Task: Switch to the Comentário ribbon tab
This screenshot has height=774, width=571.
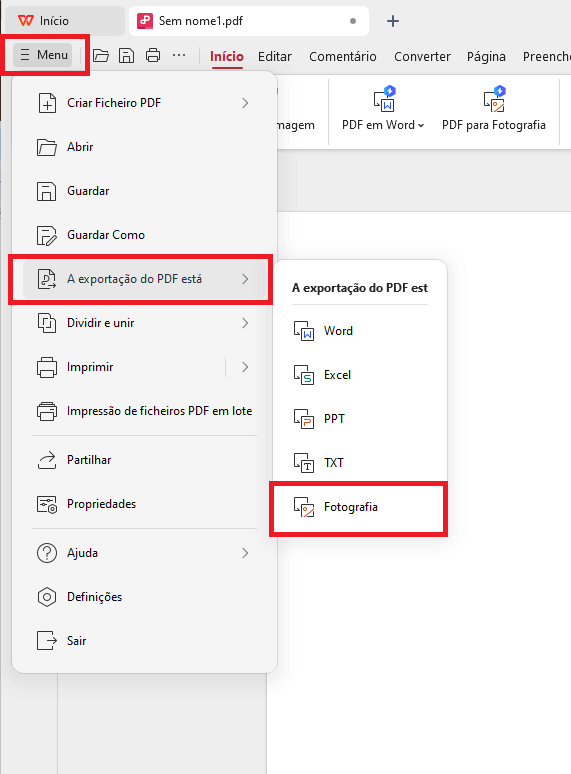Action: coord(343,57)
